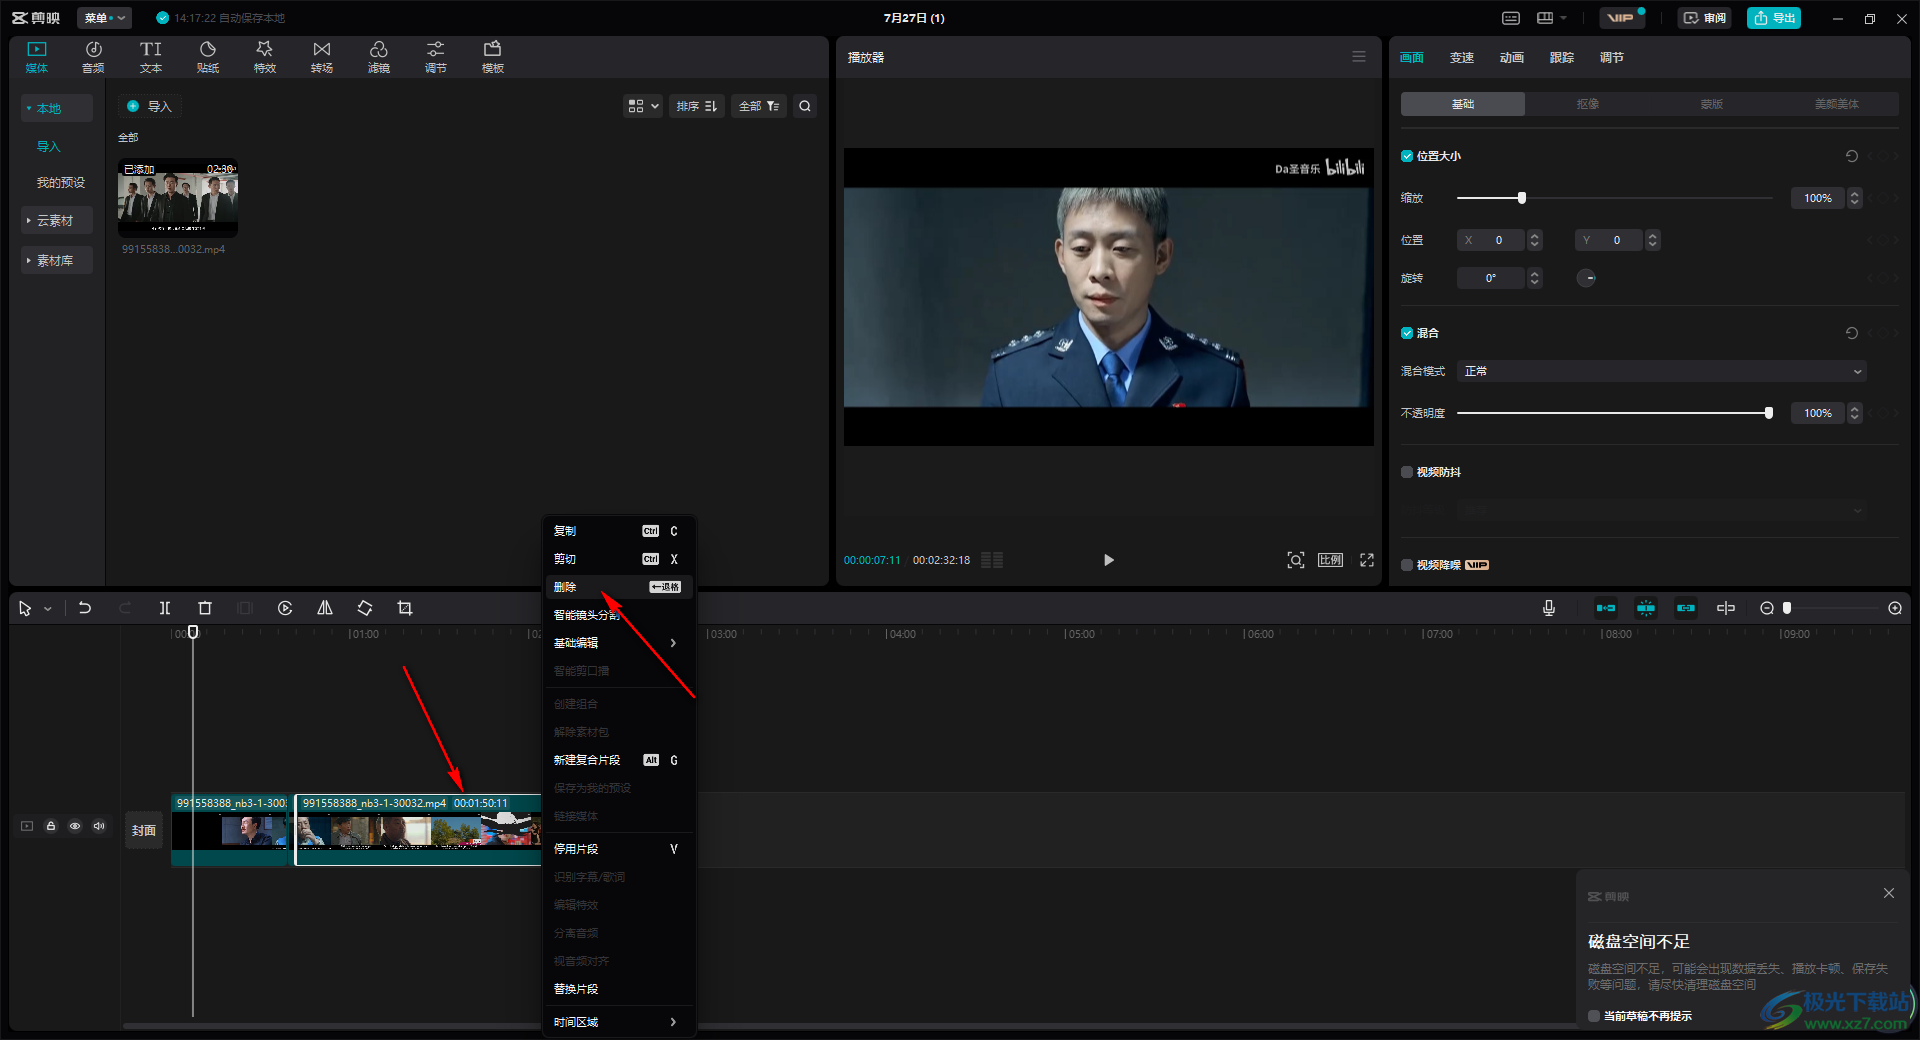Click the Undo arrow in timeline toolbar
Viewport: 1920px width, 1040px height.
[x=85, y=608]
